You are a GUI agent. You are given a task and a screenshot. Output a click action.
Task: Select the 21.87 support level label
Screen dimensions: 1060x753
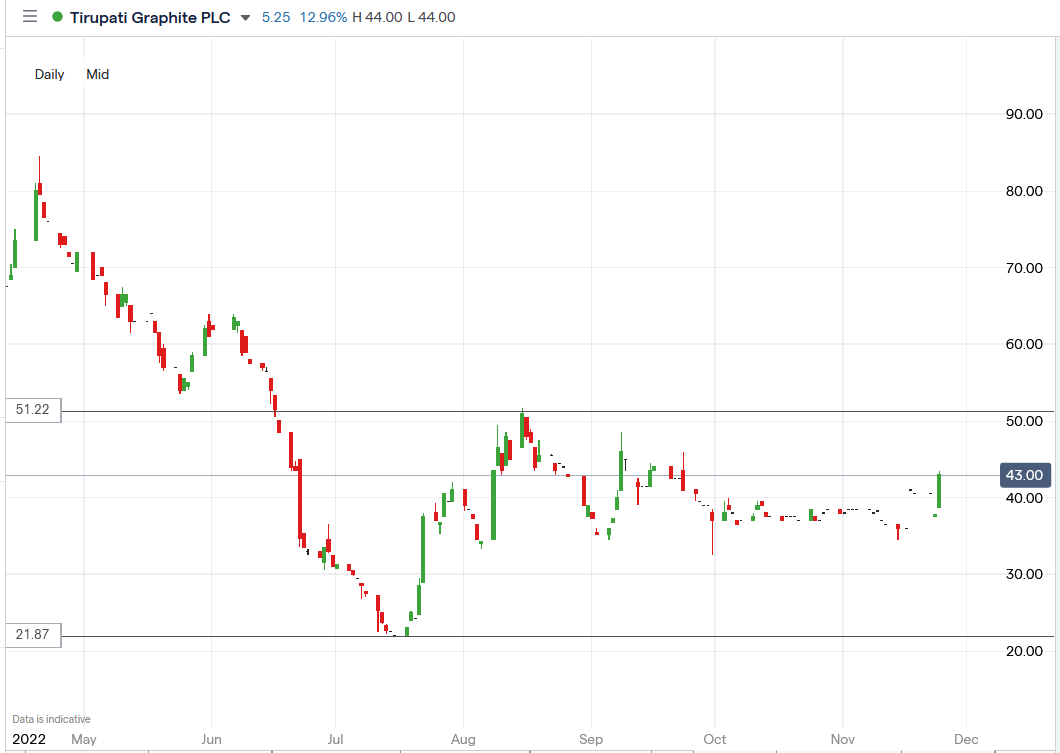coord(33,635)
